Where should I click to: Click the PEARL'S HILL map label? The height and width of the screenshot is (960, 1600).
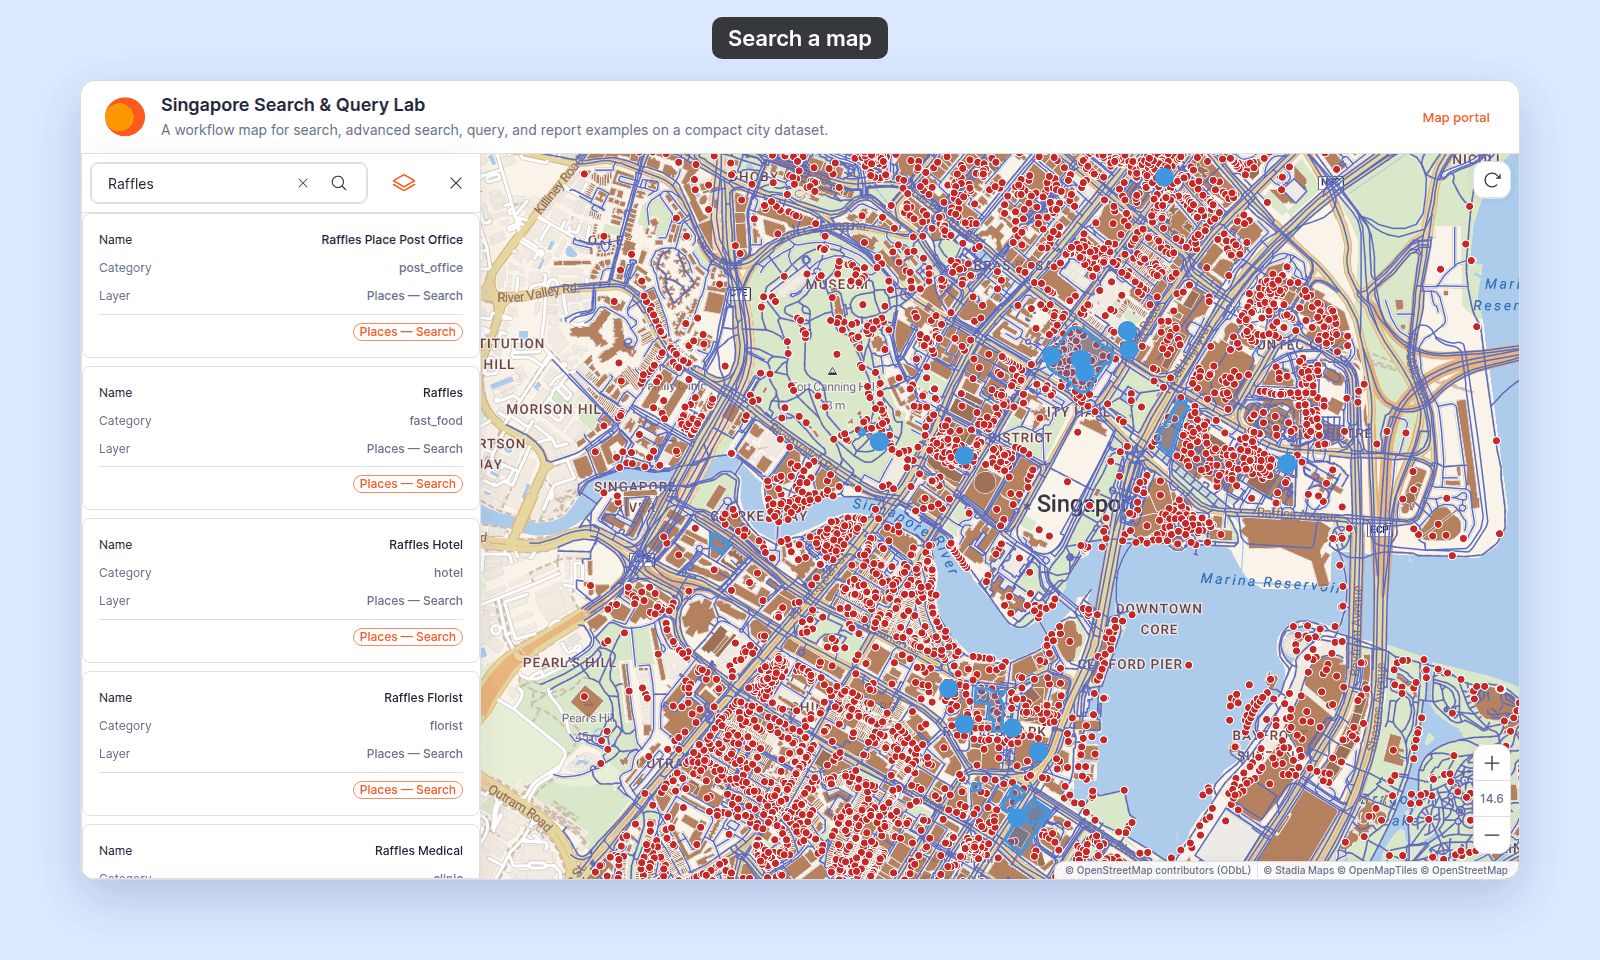pos(569,662)
